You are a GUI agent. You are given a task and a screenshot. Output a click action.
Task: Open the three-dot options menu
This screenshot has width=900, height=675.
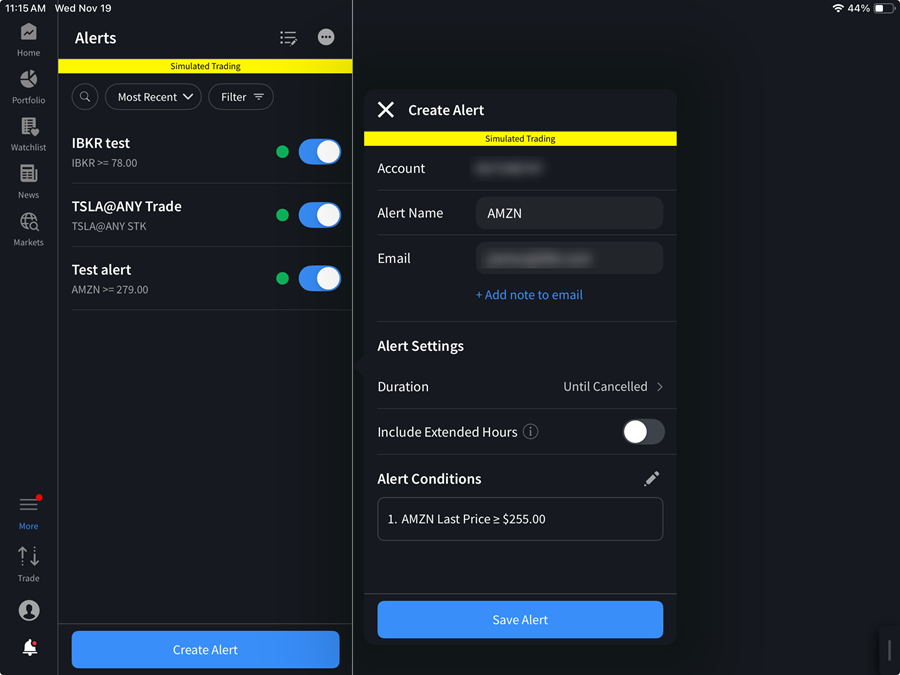pyautogui.click(x=326, y=37)
